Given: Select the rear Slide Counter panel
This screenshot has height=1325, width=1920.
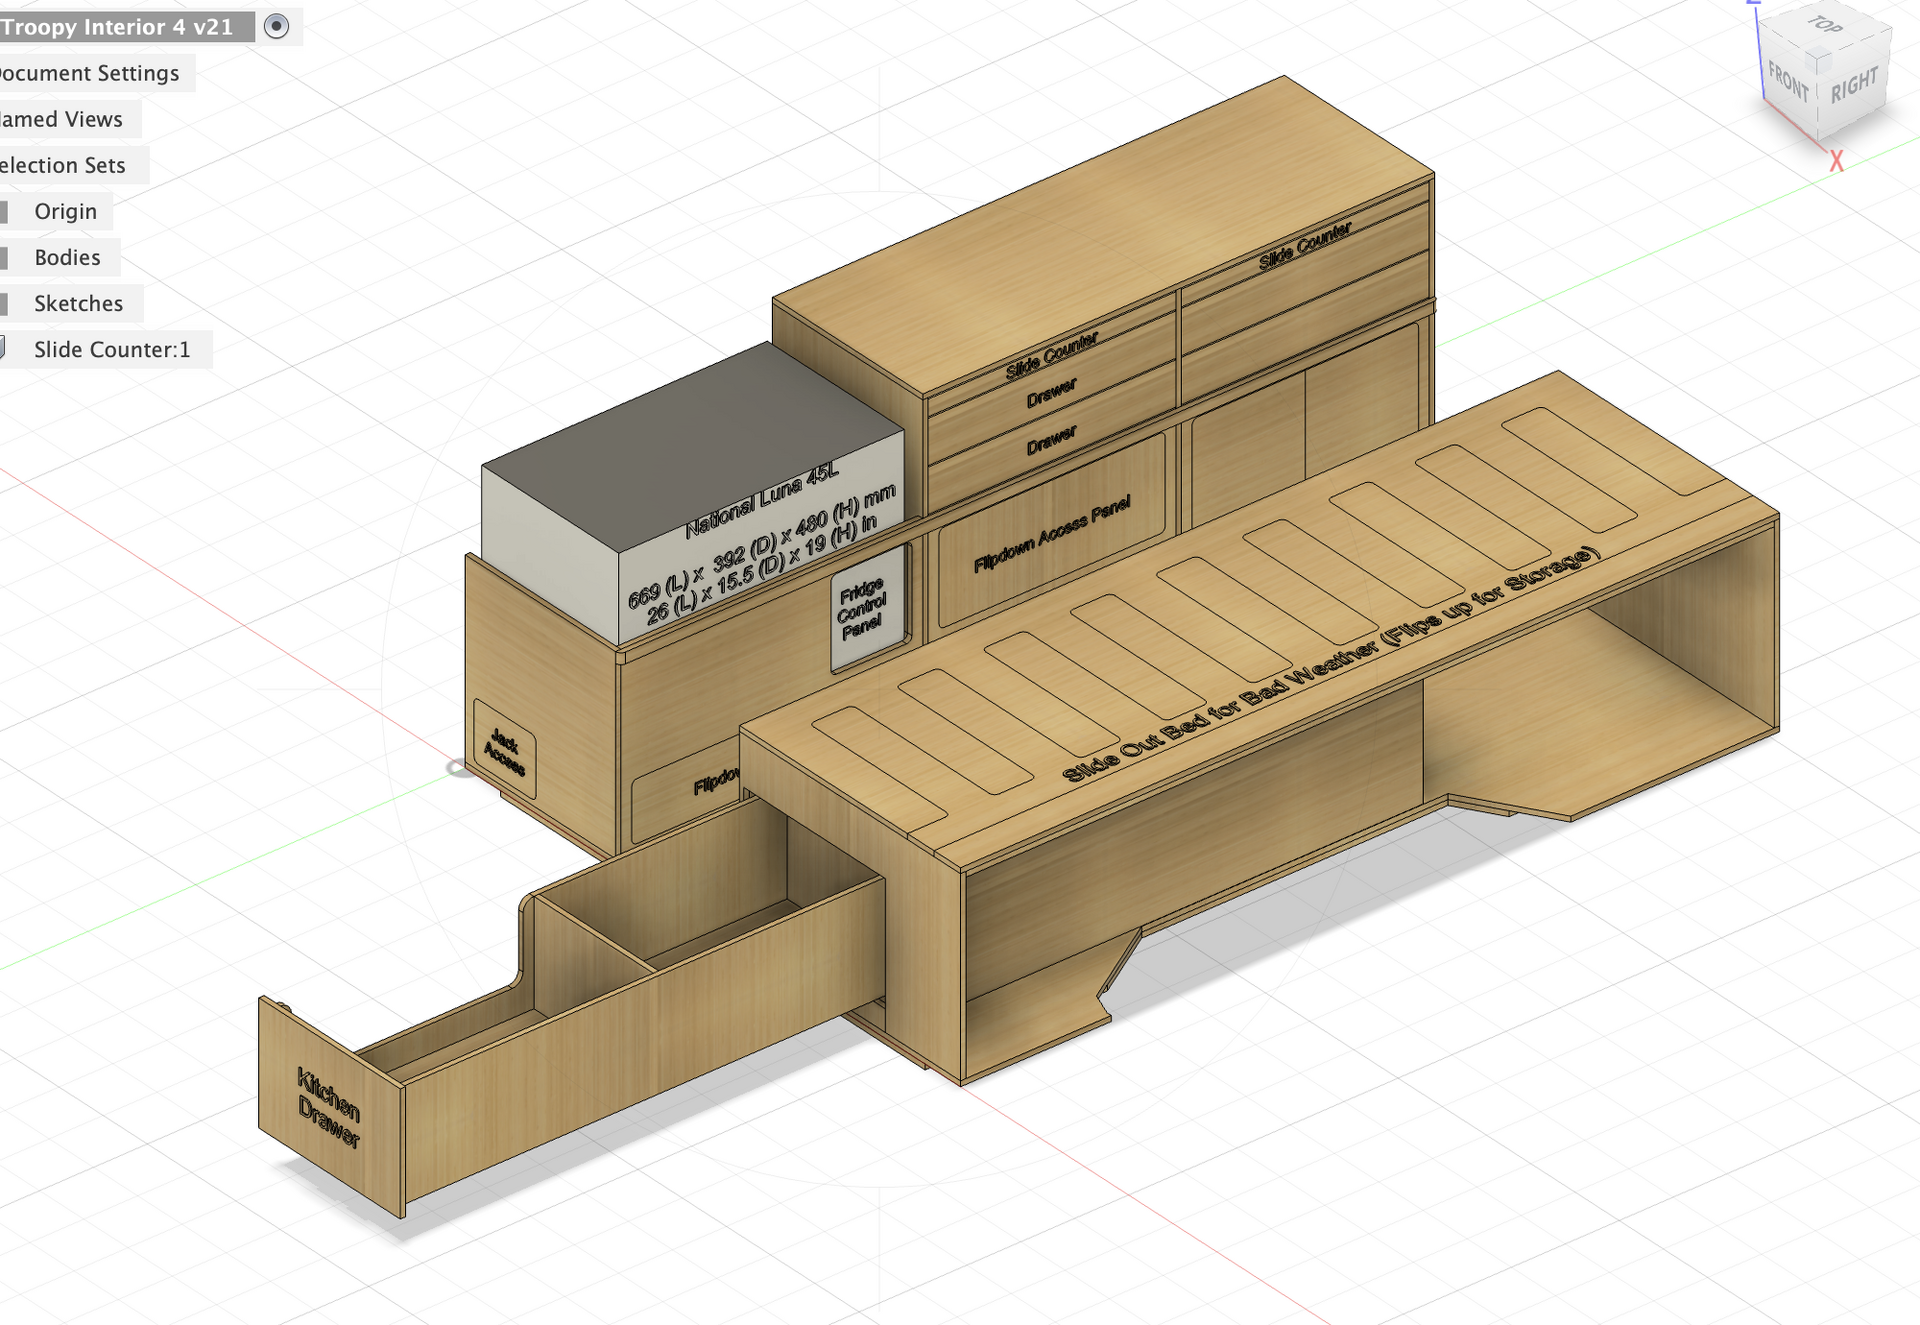Looking at the screenshot, I should click(x=1305, y=245).
